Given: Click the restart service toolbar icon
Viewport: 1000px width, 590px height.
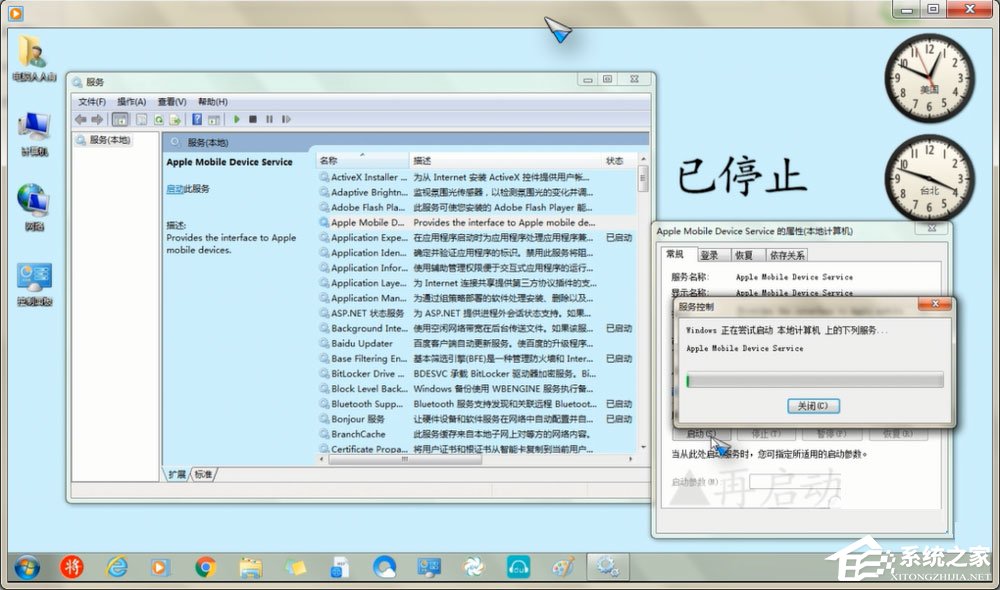Looking at the screenshot, I should (286, 120).
